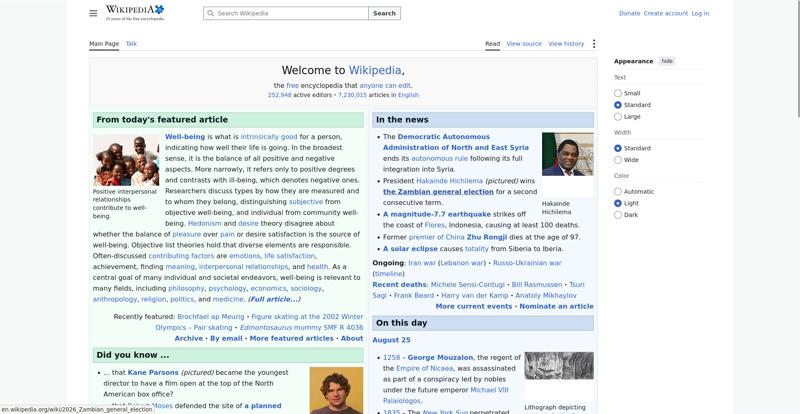Select Small text size
800x414 pixels.
[618, 93]
